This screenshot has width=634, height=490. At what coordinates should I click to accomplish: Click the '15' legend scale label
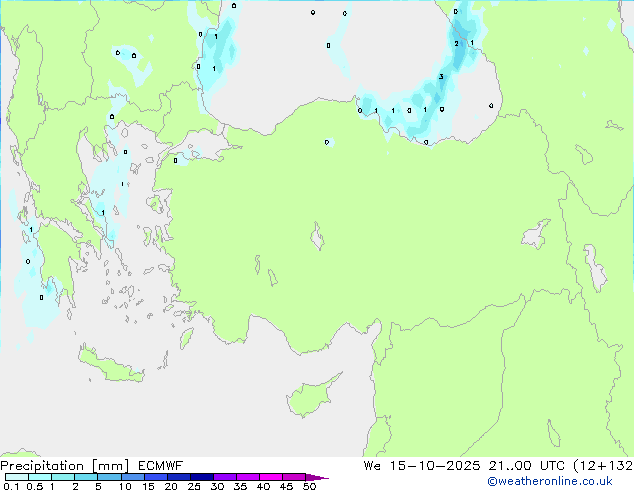coord(148,486)
